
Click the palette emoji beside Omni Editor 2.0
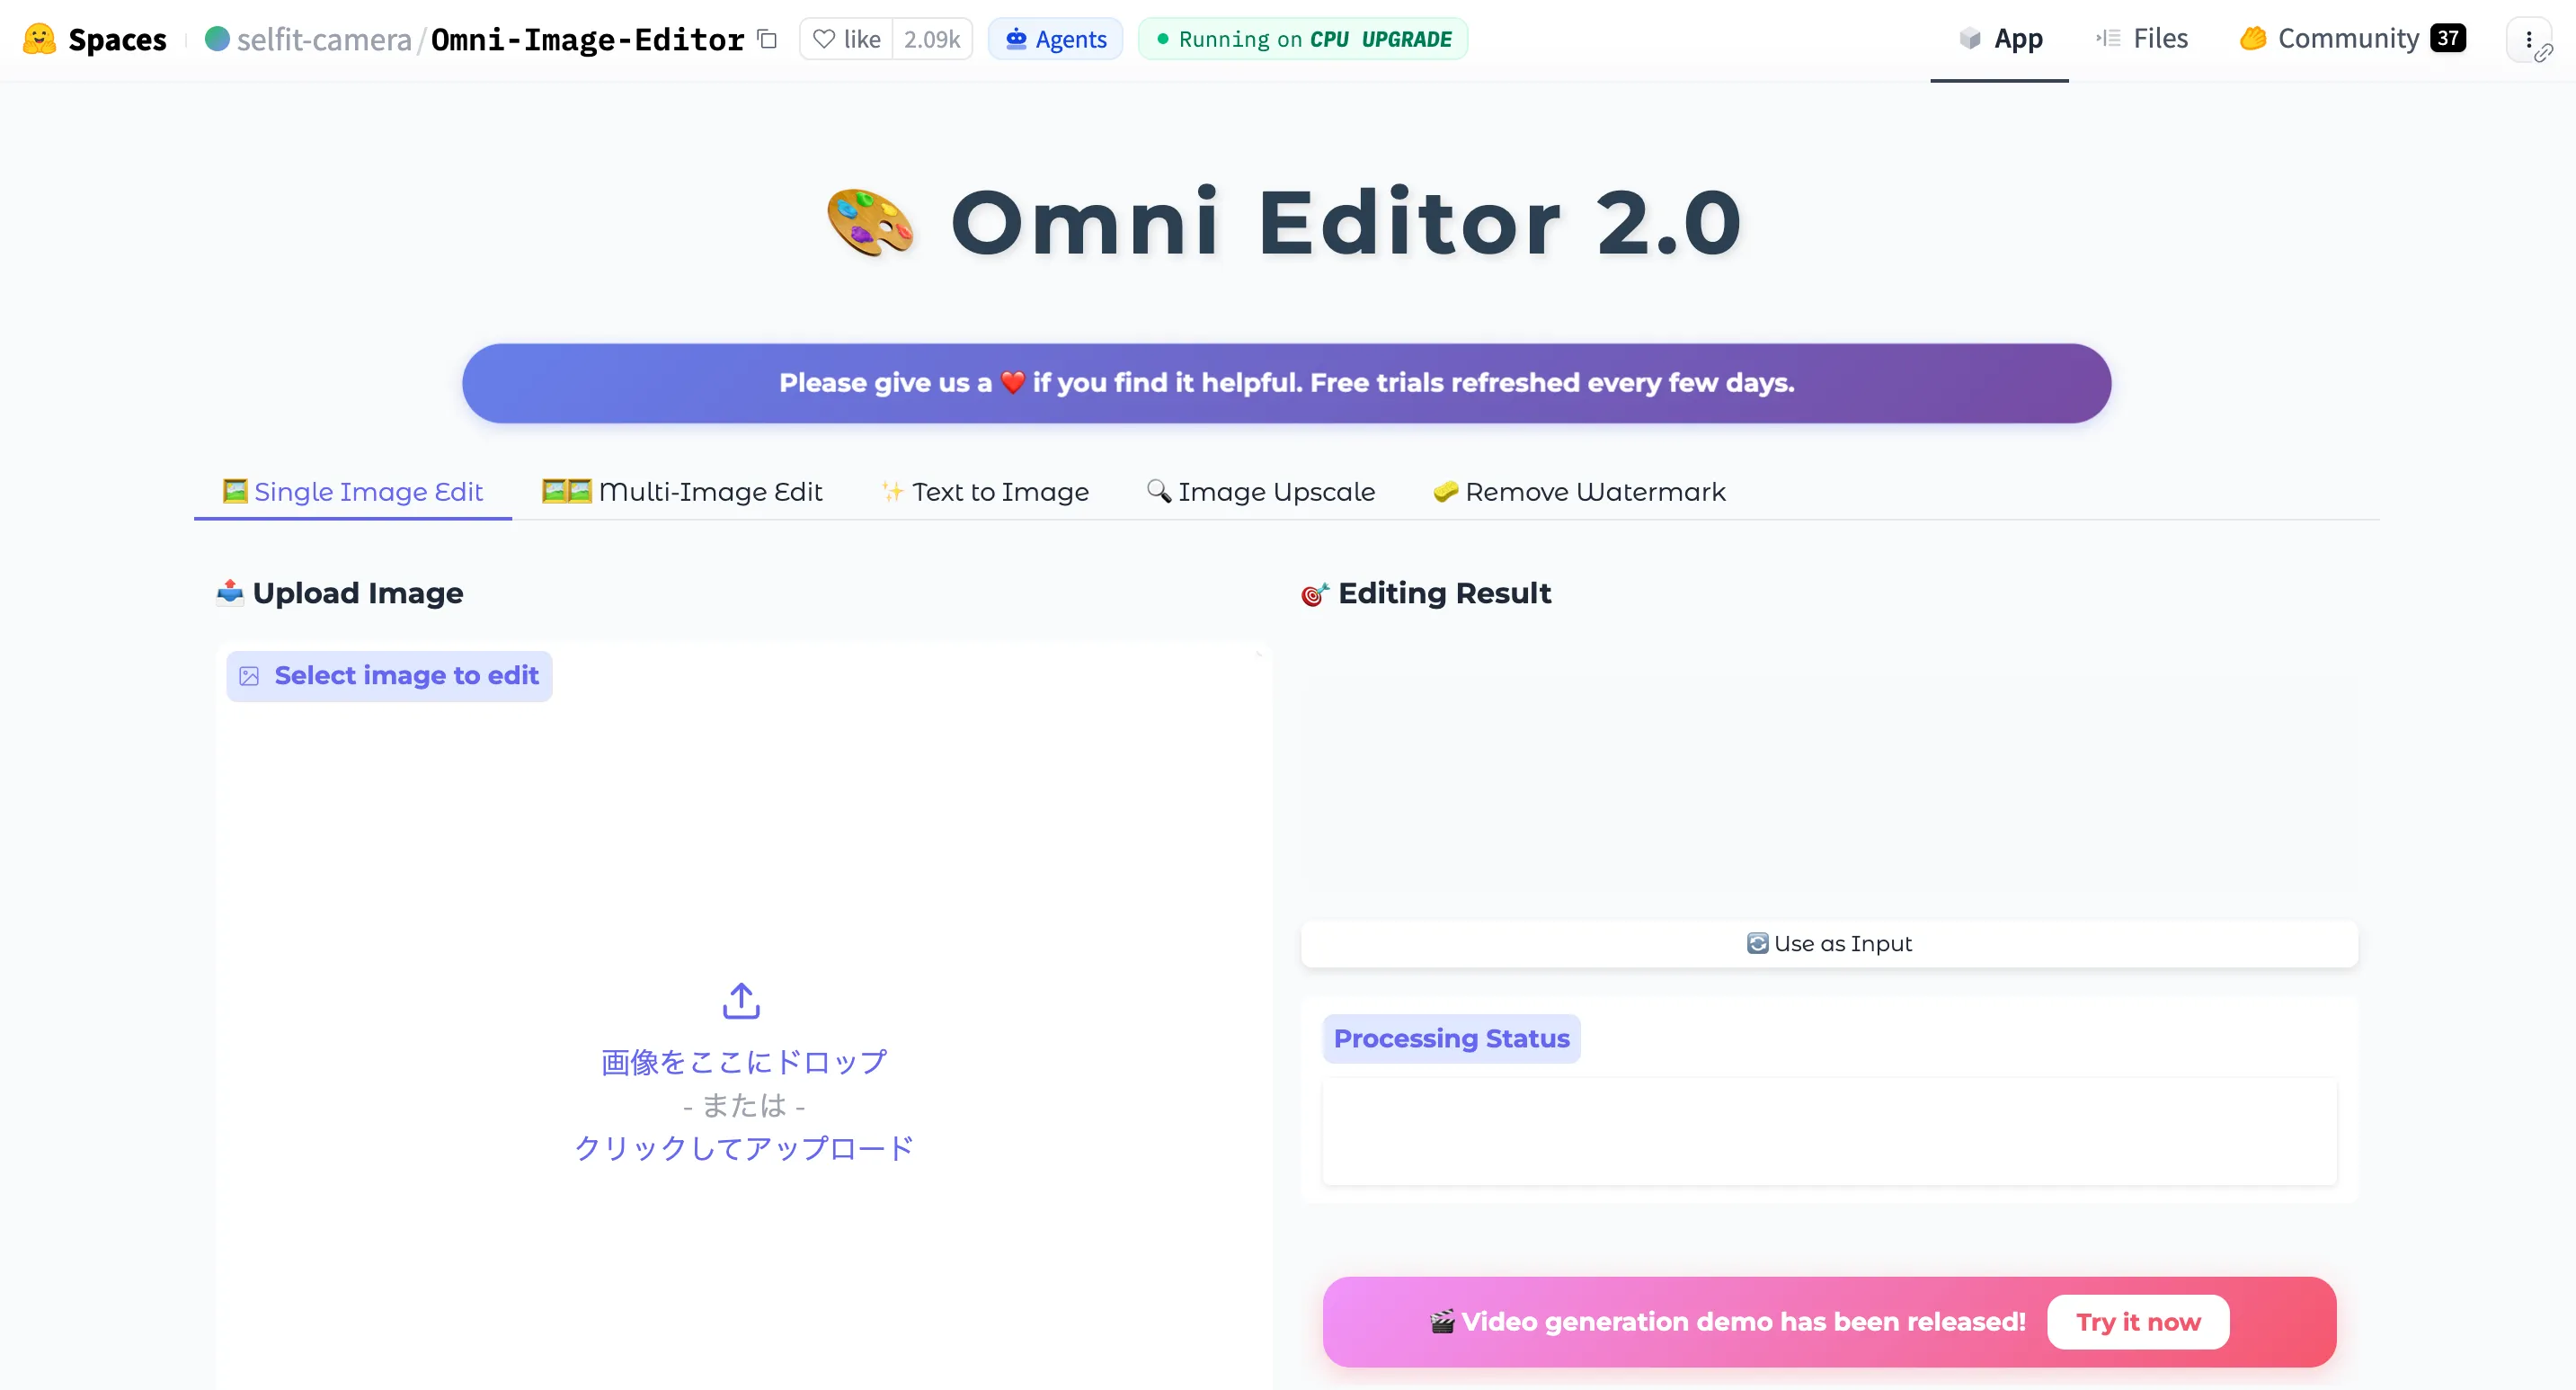tap(870, 222)
